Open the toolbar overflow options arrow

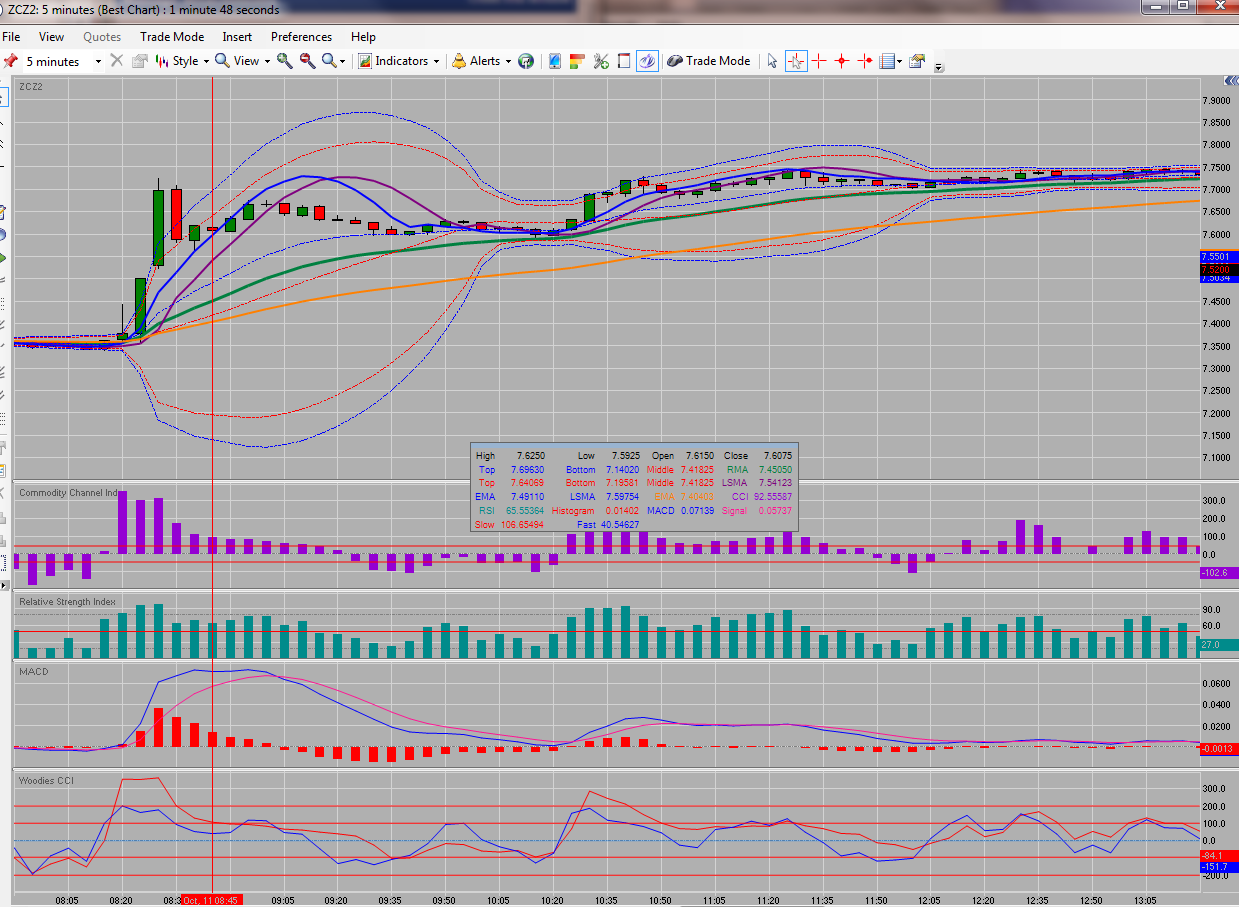(x=939, y=67)
